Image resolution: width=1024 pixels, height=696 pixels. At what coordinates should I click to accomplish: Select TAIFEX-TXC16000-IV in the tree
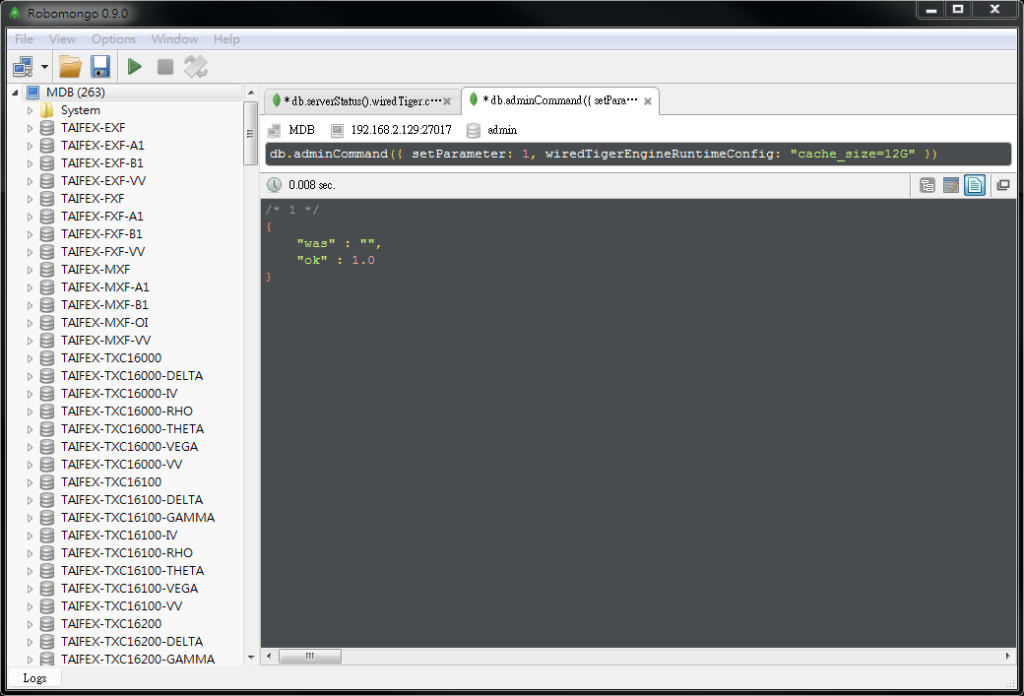[119, 393]
